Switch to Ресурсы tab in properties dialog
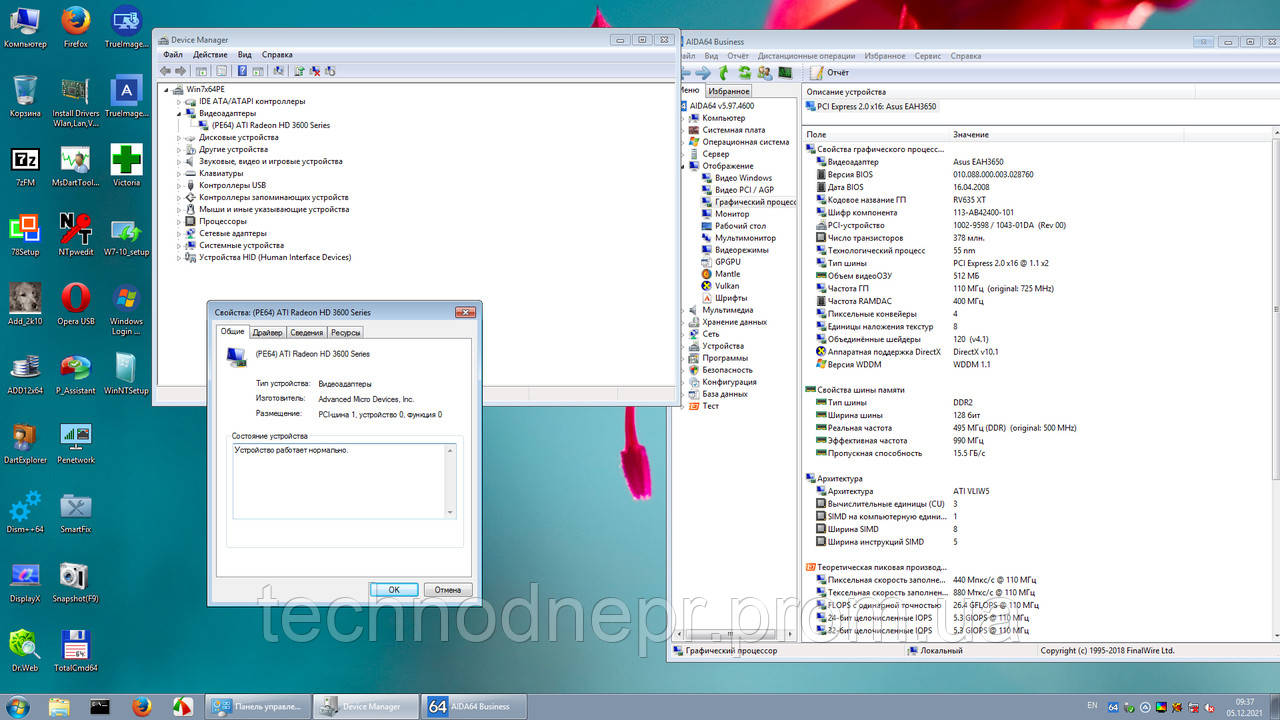The width and height of the screenshot is (1280, 720). [345, 332]
